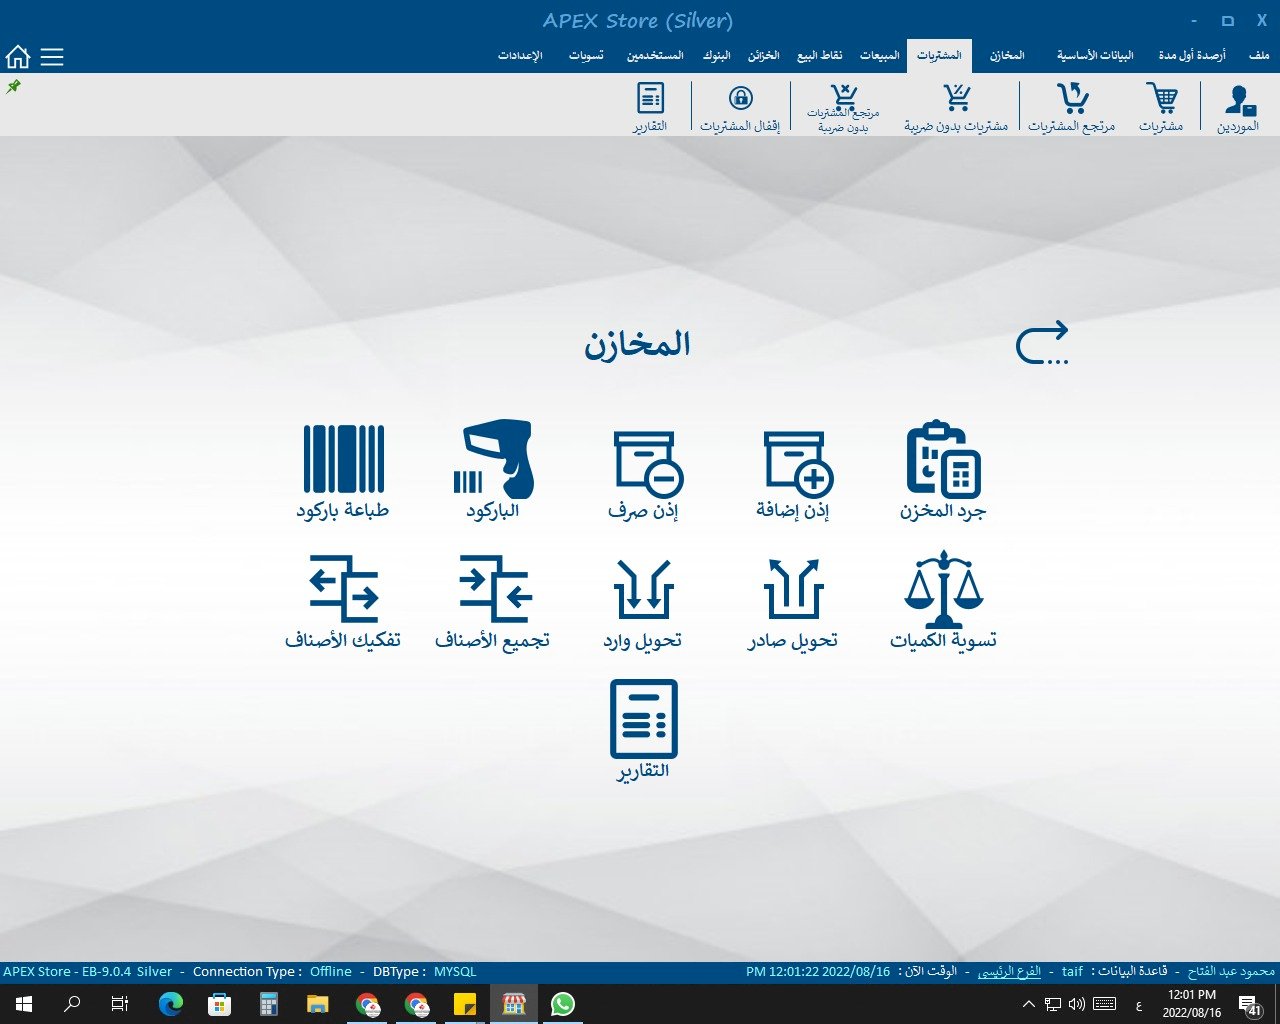Expand the hamburger menu icon
Viewport: 1280px width, 1024px height.
click(x=52, y=57)
